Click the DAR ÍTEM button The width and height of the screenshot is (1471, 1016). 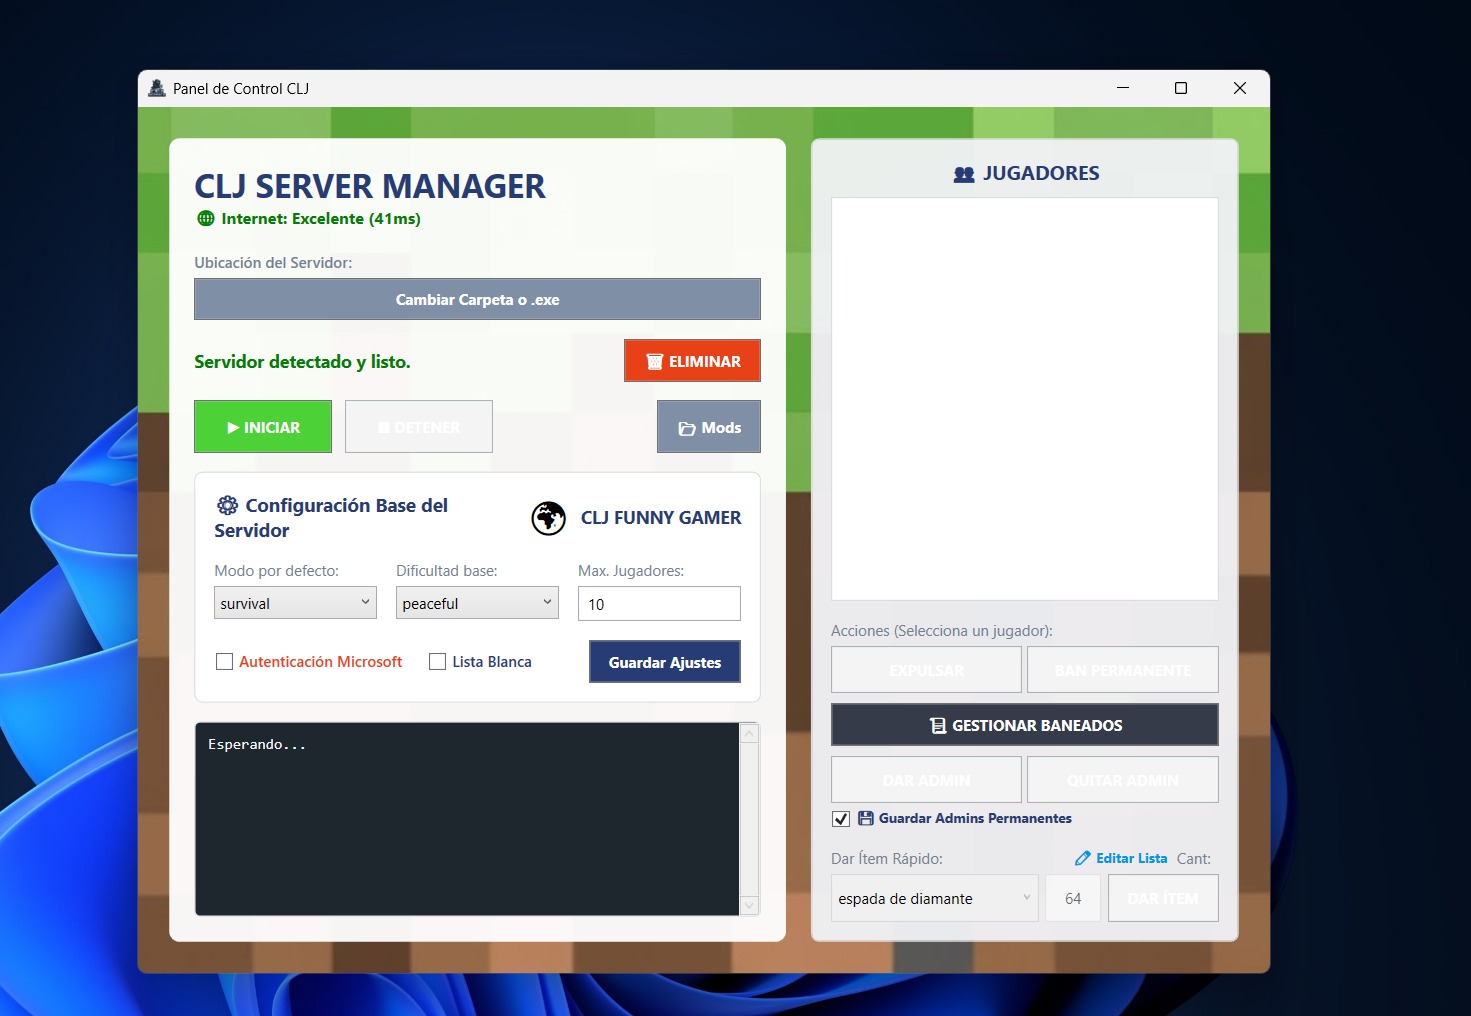coord(1163,898)
